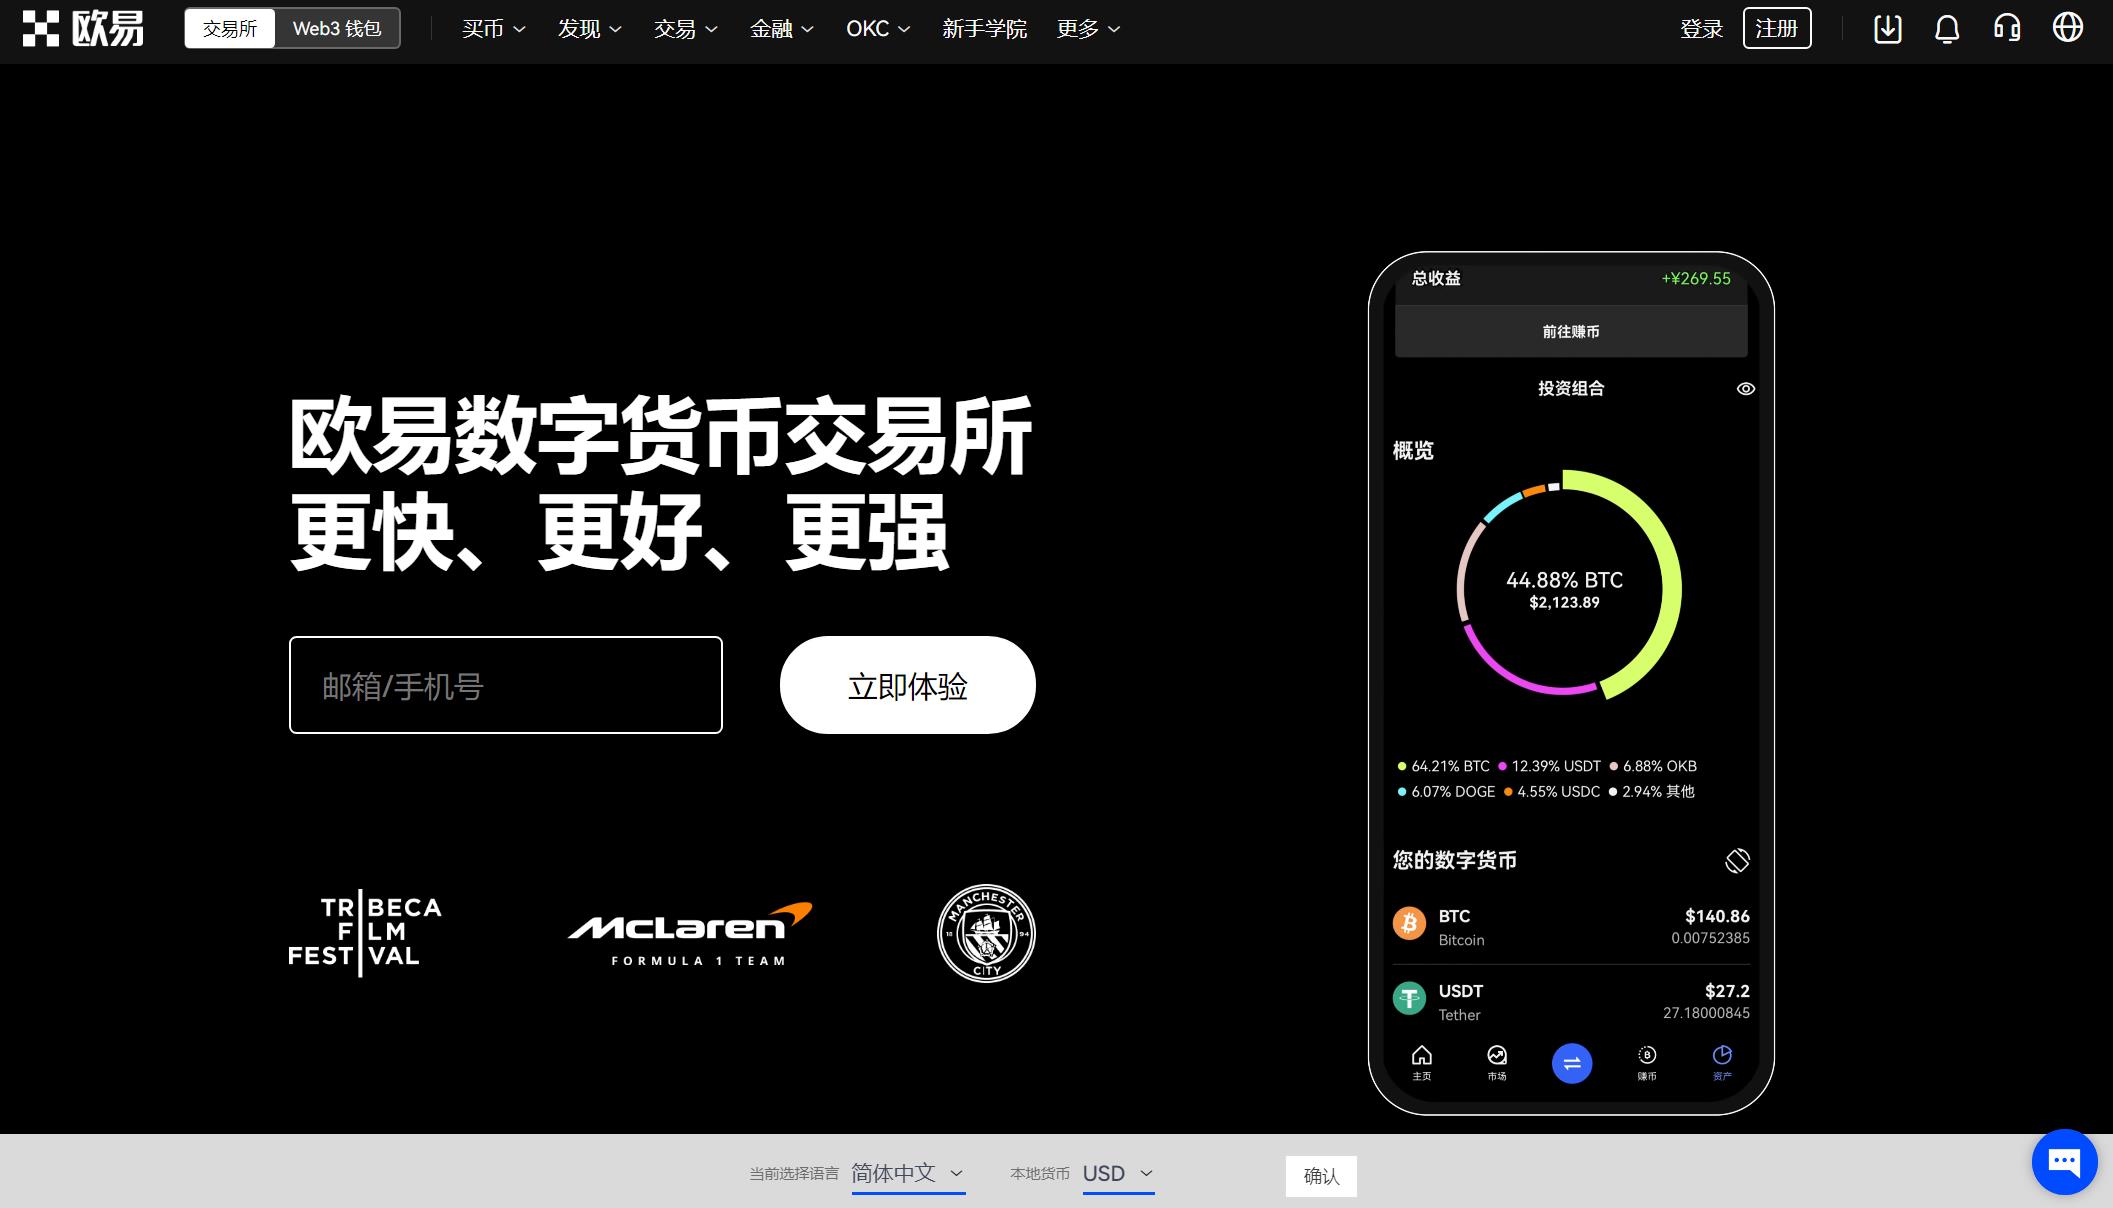This screenshot has width=2113, height=1208.
Task: Expand the 买币 dropdown menu
Action: 489,28
